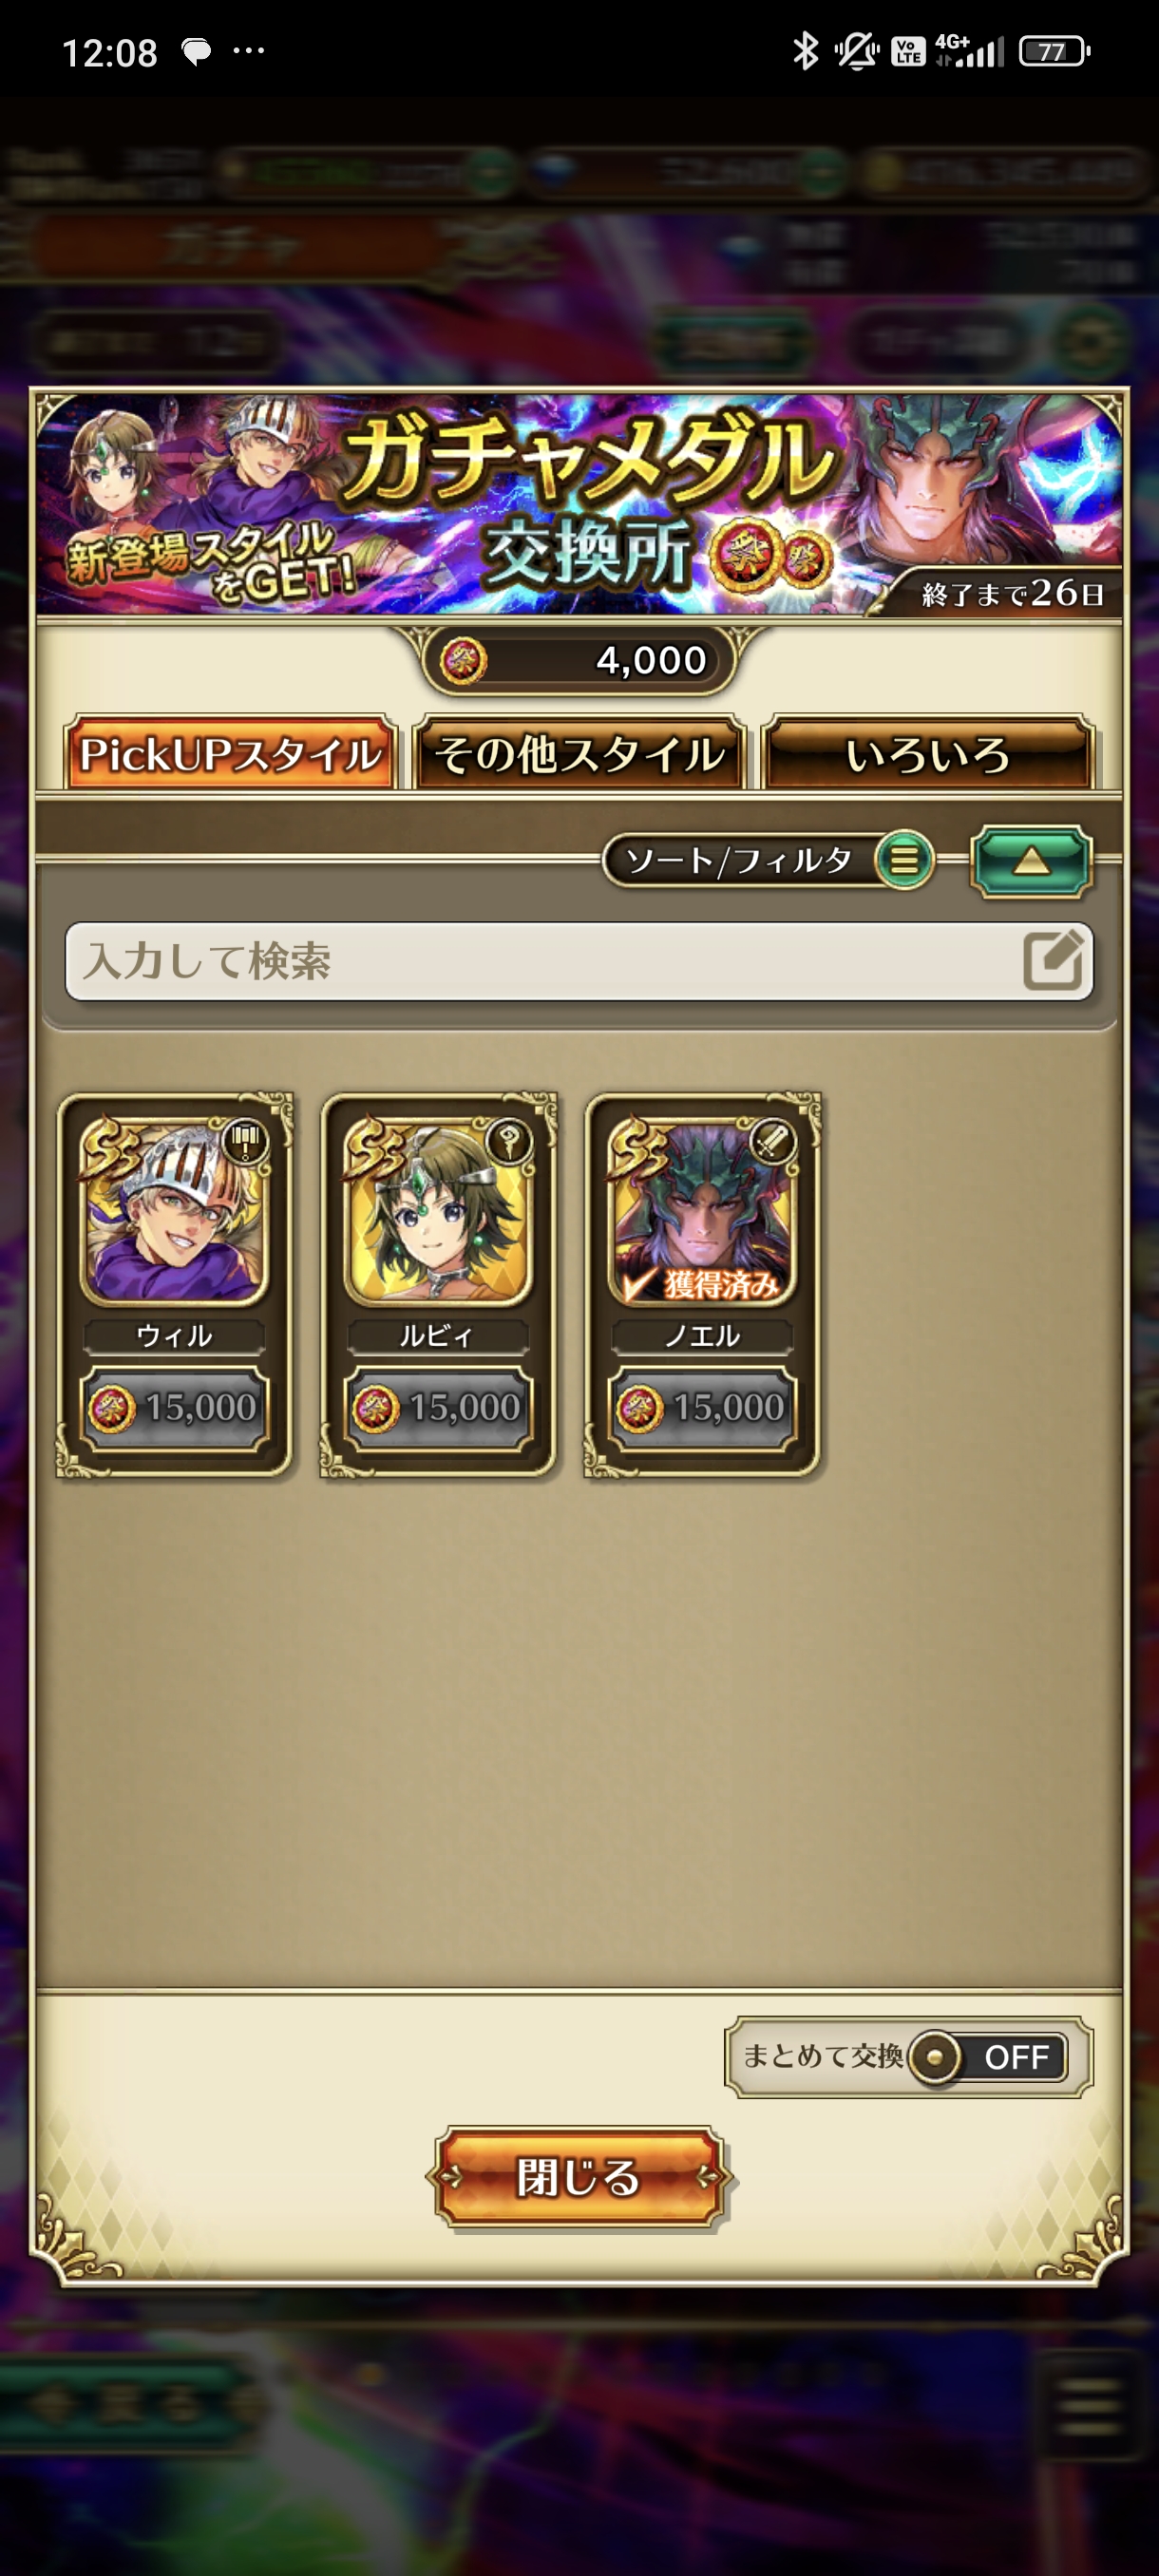Image resolution: width=1159 pixels, height=2576 pixels.
Task: Tap the medal coin icon beside 4,000
Action: coord(463,661)
